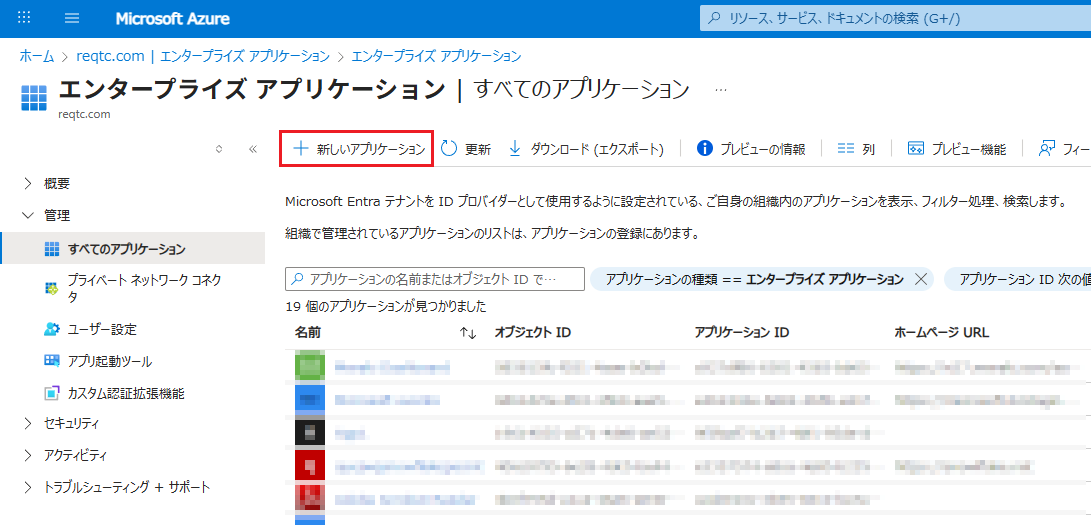Click the download arrow icon for export
Viewport: 1091px width, 525px height.
515,149
